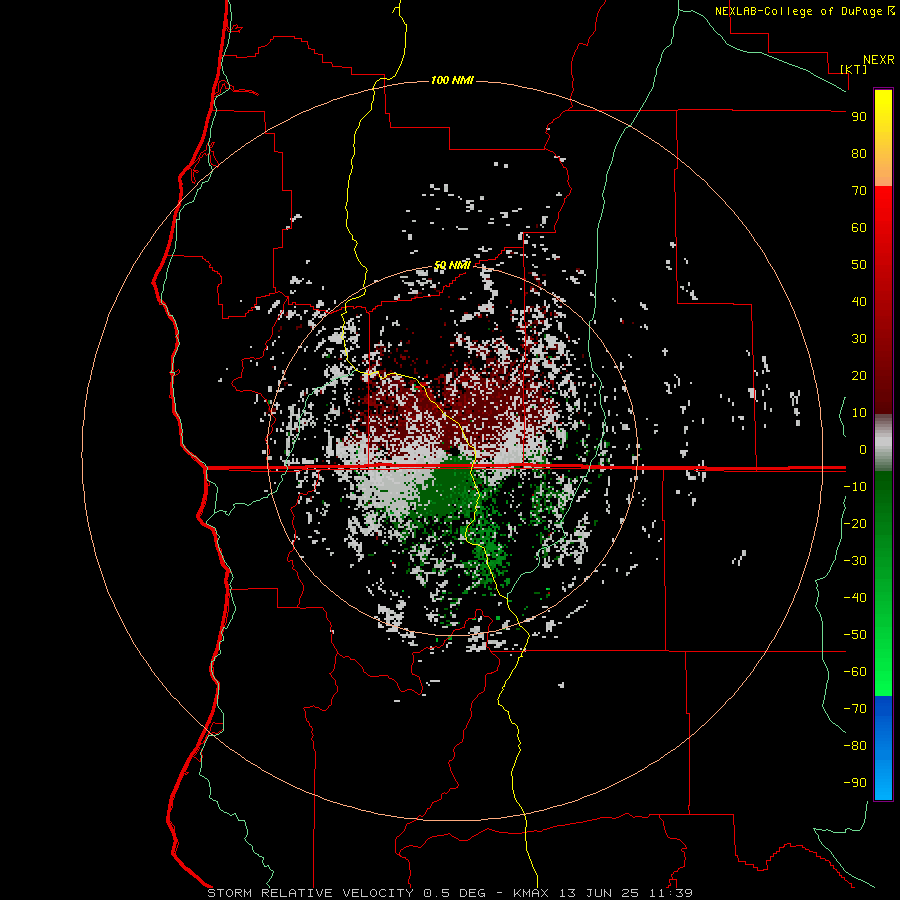Click the blue segment at the color bar bottom
The image size is (900, 900).
click(x=883, y=748)
